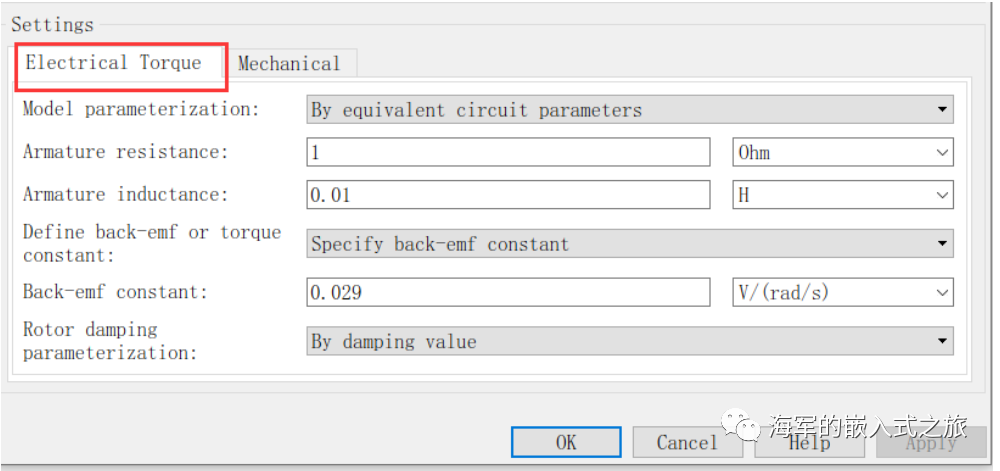1000x471 pixels.
Task: Open the Ohm unit dropdown
Action: pos(842,152)
